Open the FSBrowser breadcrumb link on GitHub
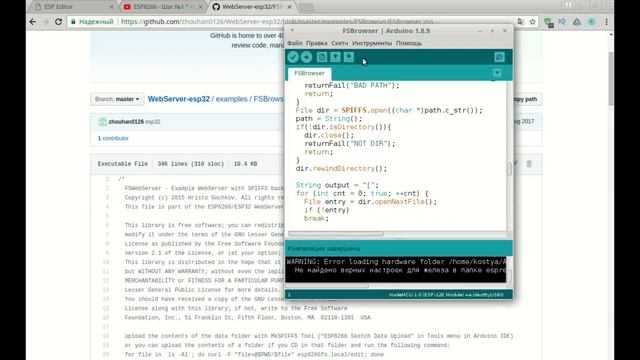 coord(268,99)
